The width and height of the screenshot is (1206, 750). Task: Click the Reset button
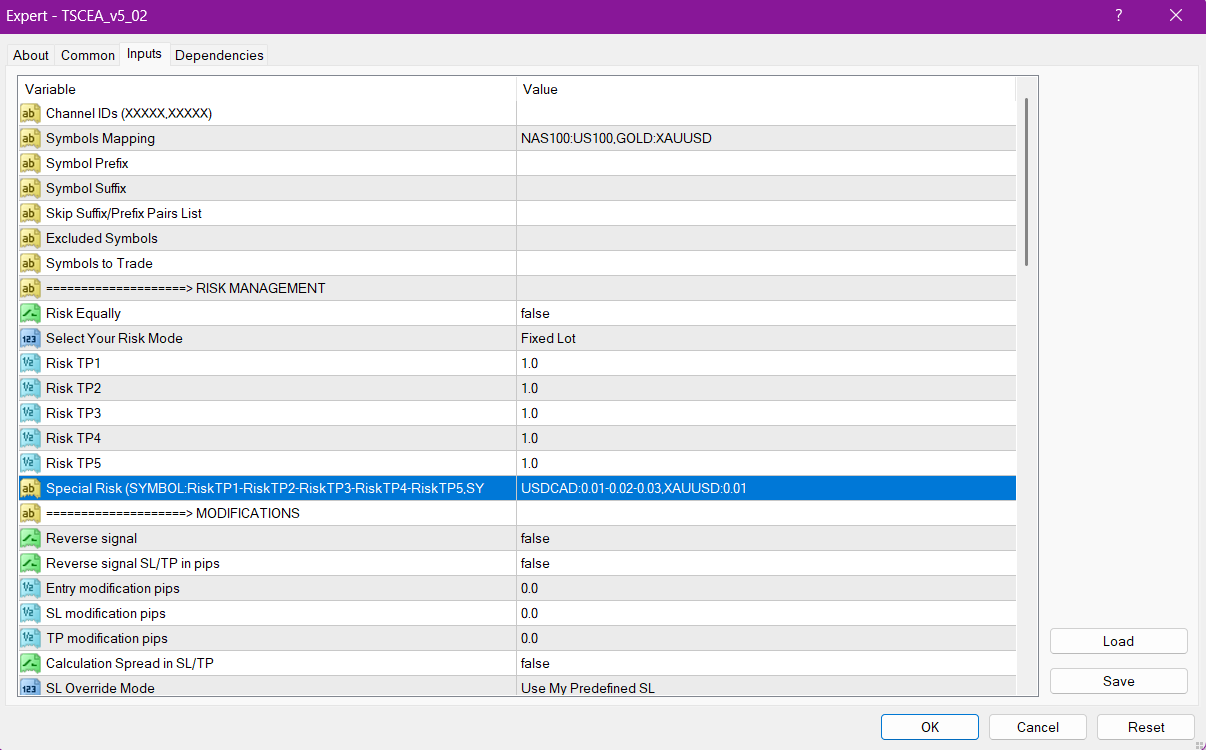click(x=1146, y=727)
